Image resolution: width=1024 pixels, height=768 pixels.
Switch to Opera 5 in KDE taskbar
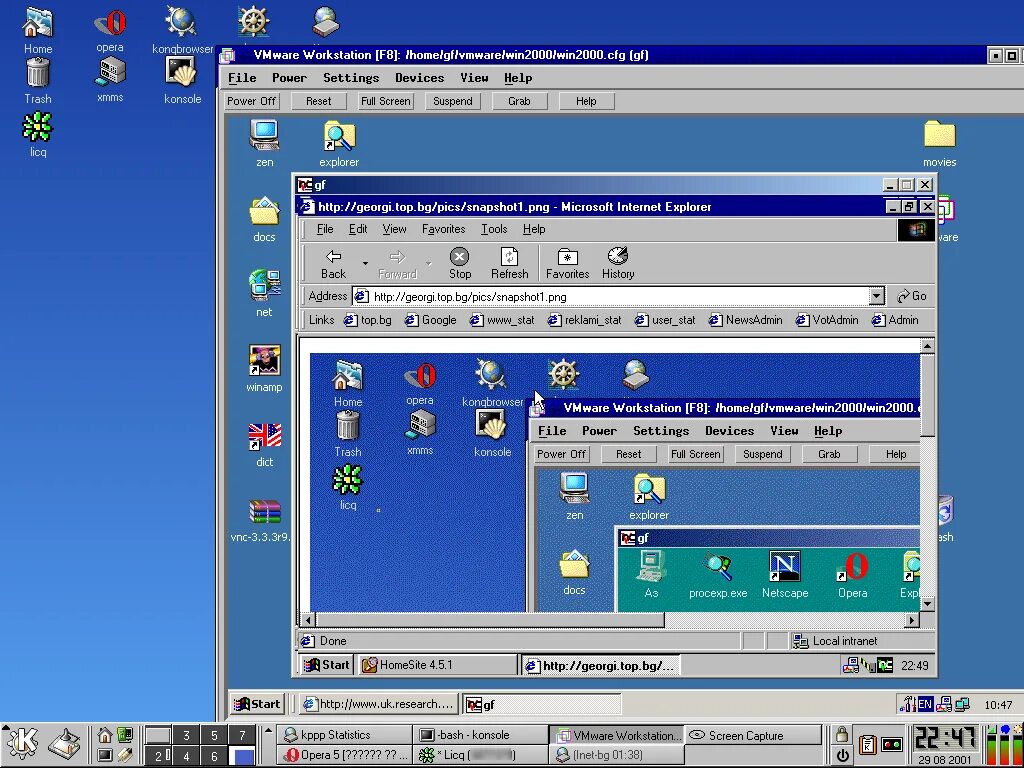point(345,756)
